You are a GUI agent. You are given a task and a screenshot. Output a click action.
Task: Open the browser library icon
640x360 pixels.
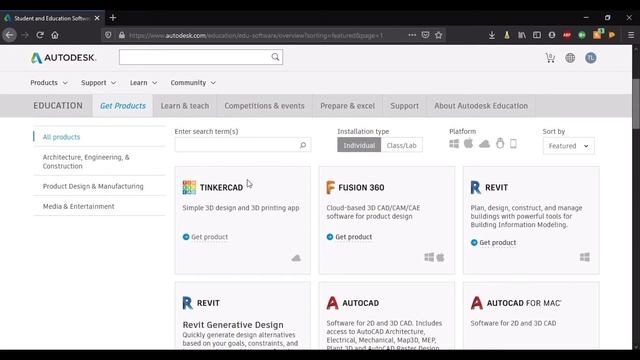tap(522, 35)
